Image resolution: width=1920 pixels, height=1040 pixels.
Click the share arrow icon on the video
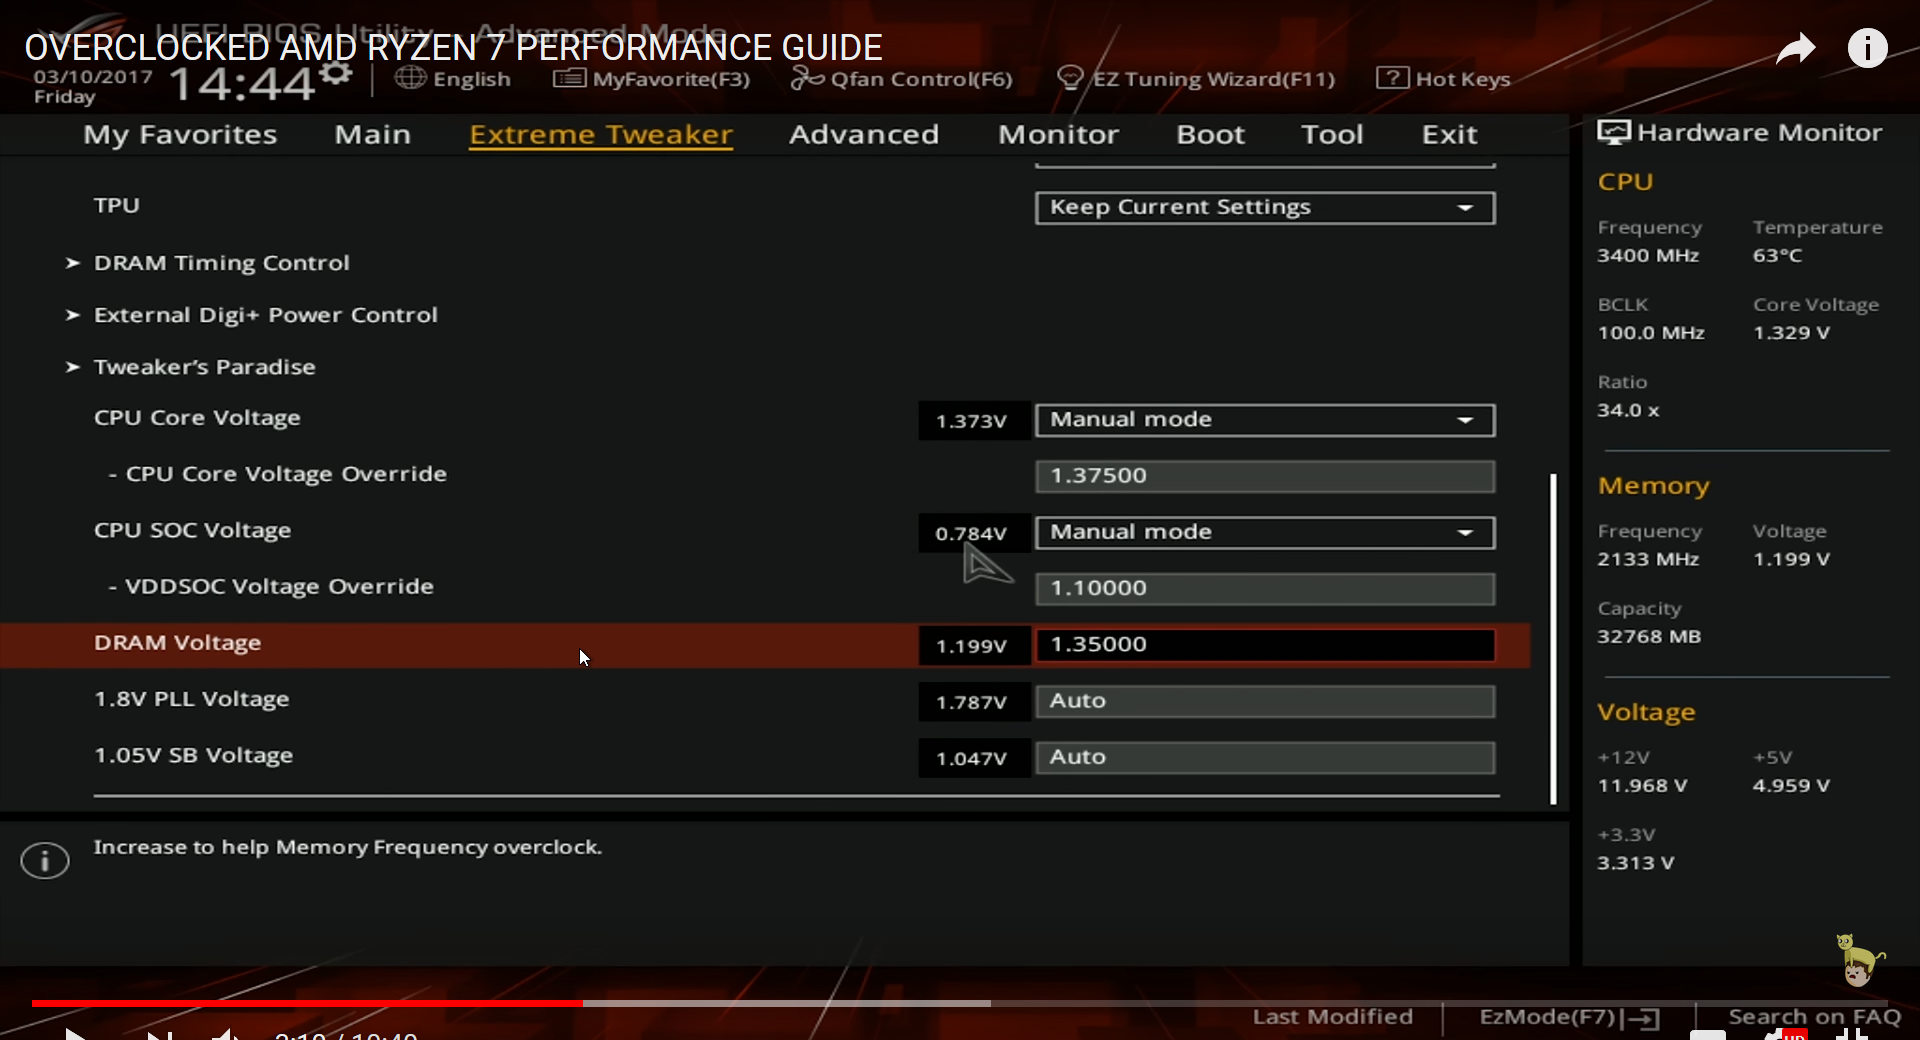1796,48
